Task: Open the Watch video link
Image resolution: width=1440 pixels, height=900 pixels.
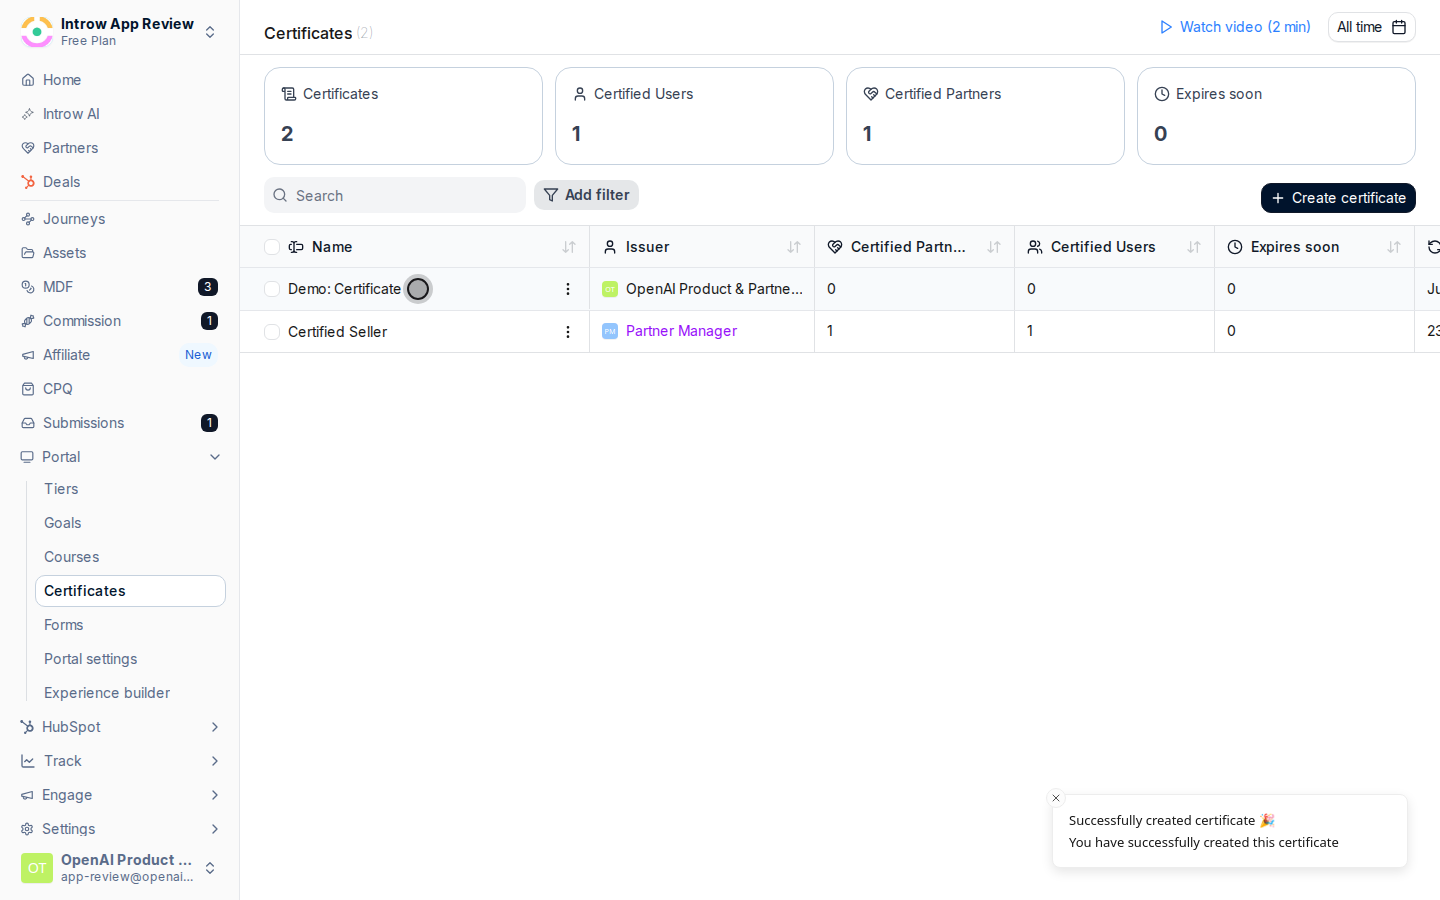Action: pos(1235,27)
